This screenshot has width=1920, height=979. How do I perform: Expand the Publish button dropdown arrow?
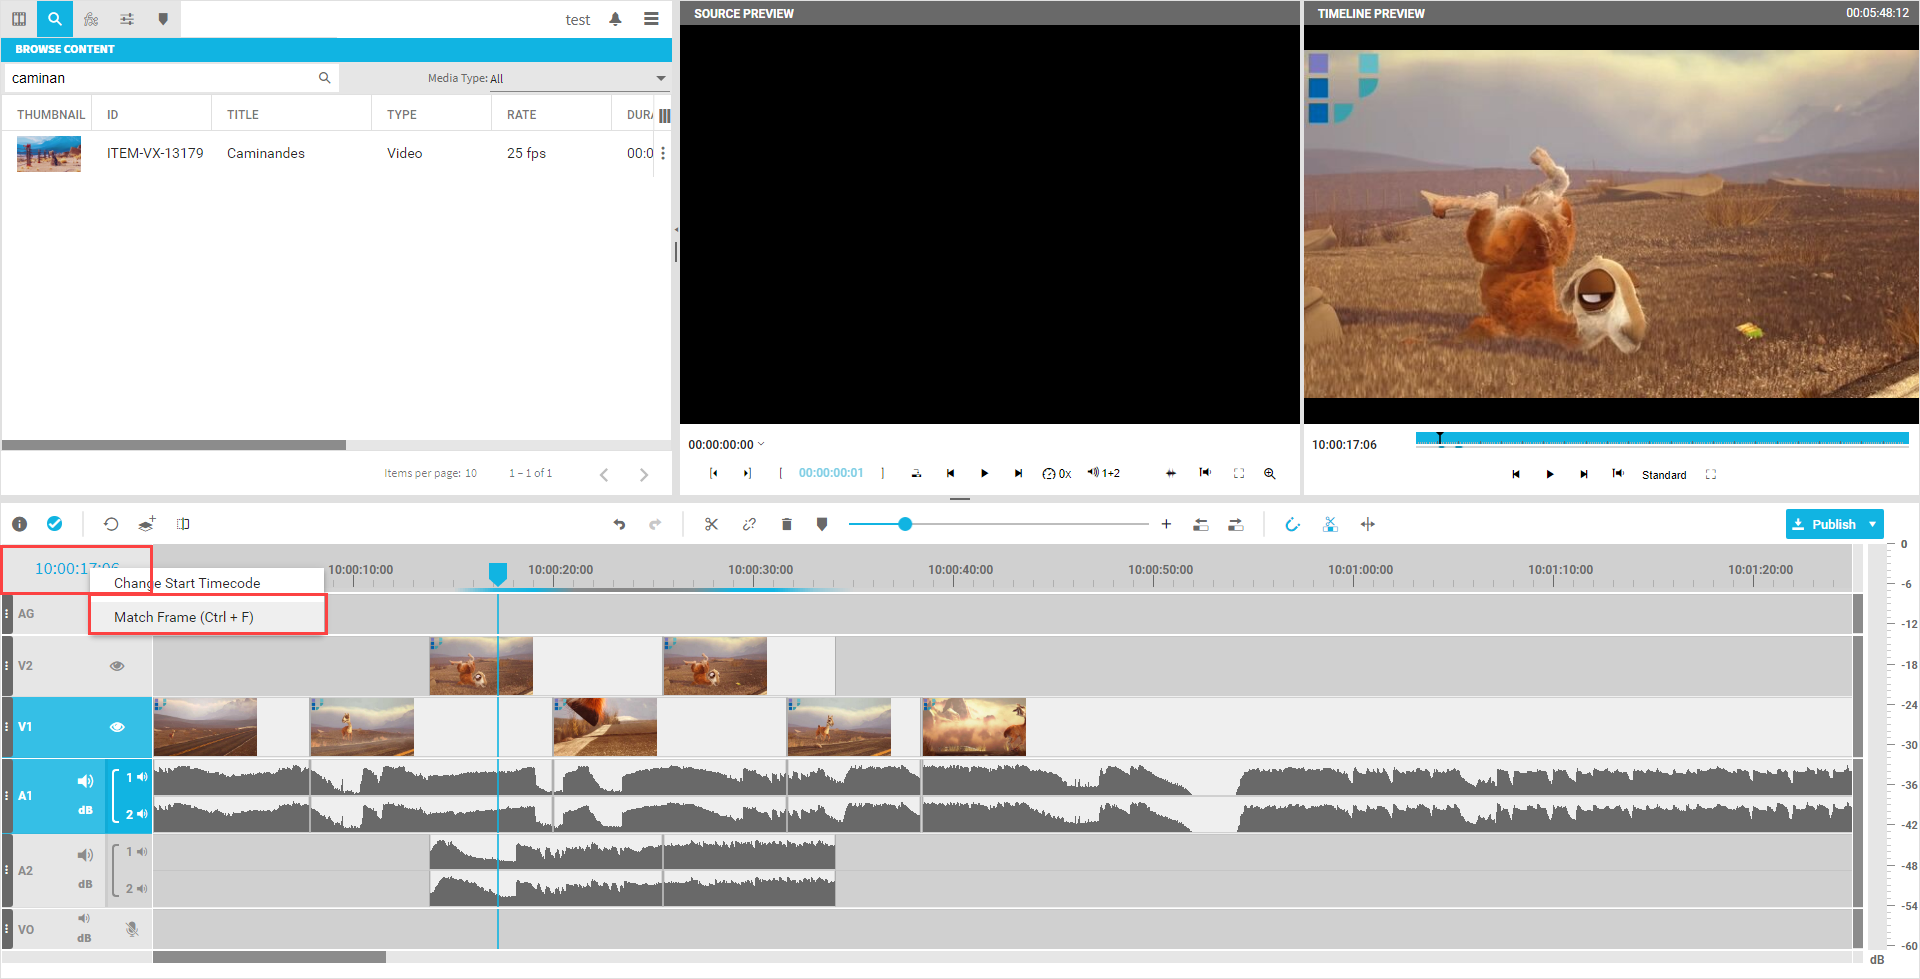coord(1872,524)
